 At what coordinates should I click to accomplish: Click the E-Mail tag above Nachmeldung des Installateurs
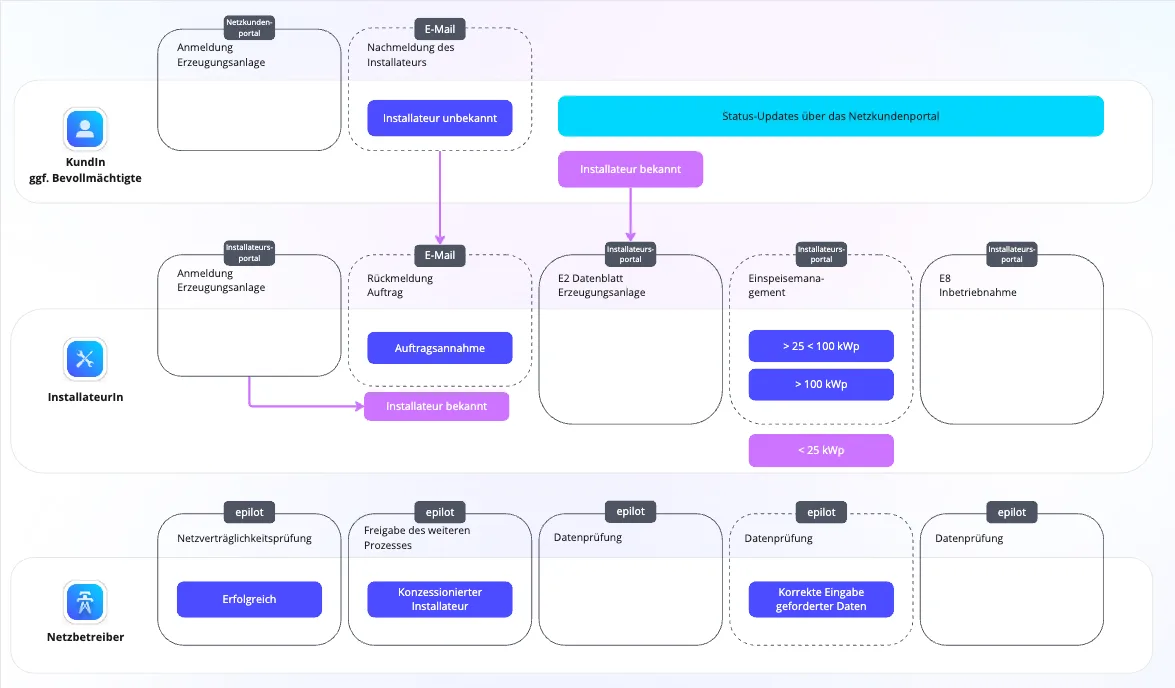point(440,29)
